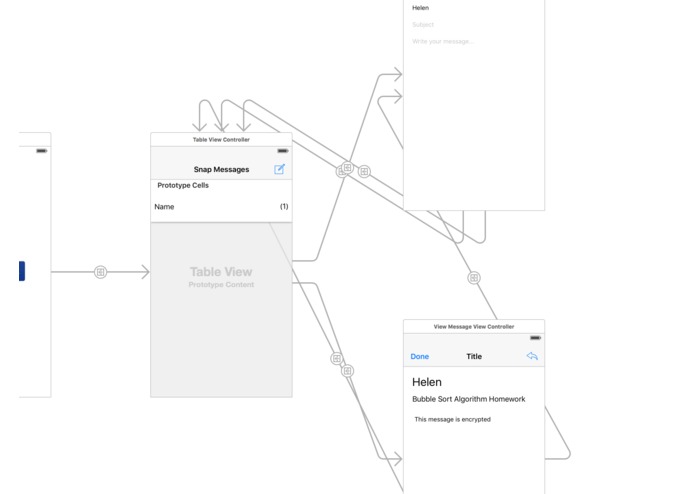This screenshot has height=494, width=695.
Task: Click the Done button in View Message scene
Action: [x=419, y=356]
